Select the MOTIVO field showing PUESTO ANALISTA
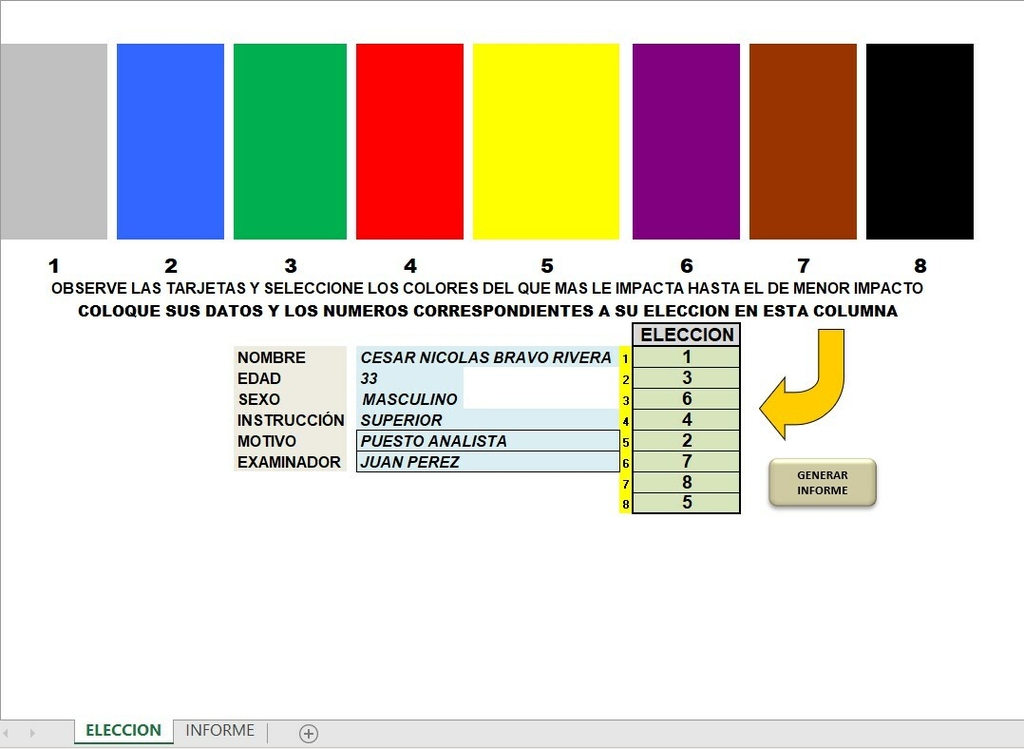 click(x=487, y=440)
